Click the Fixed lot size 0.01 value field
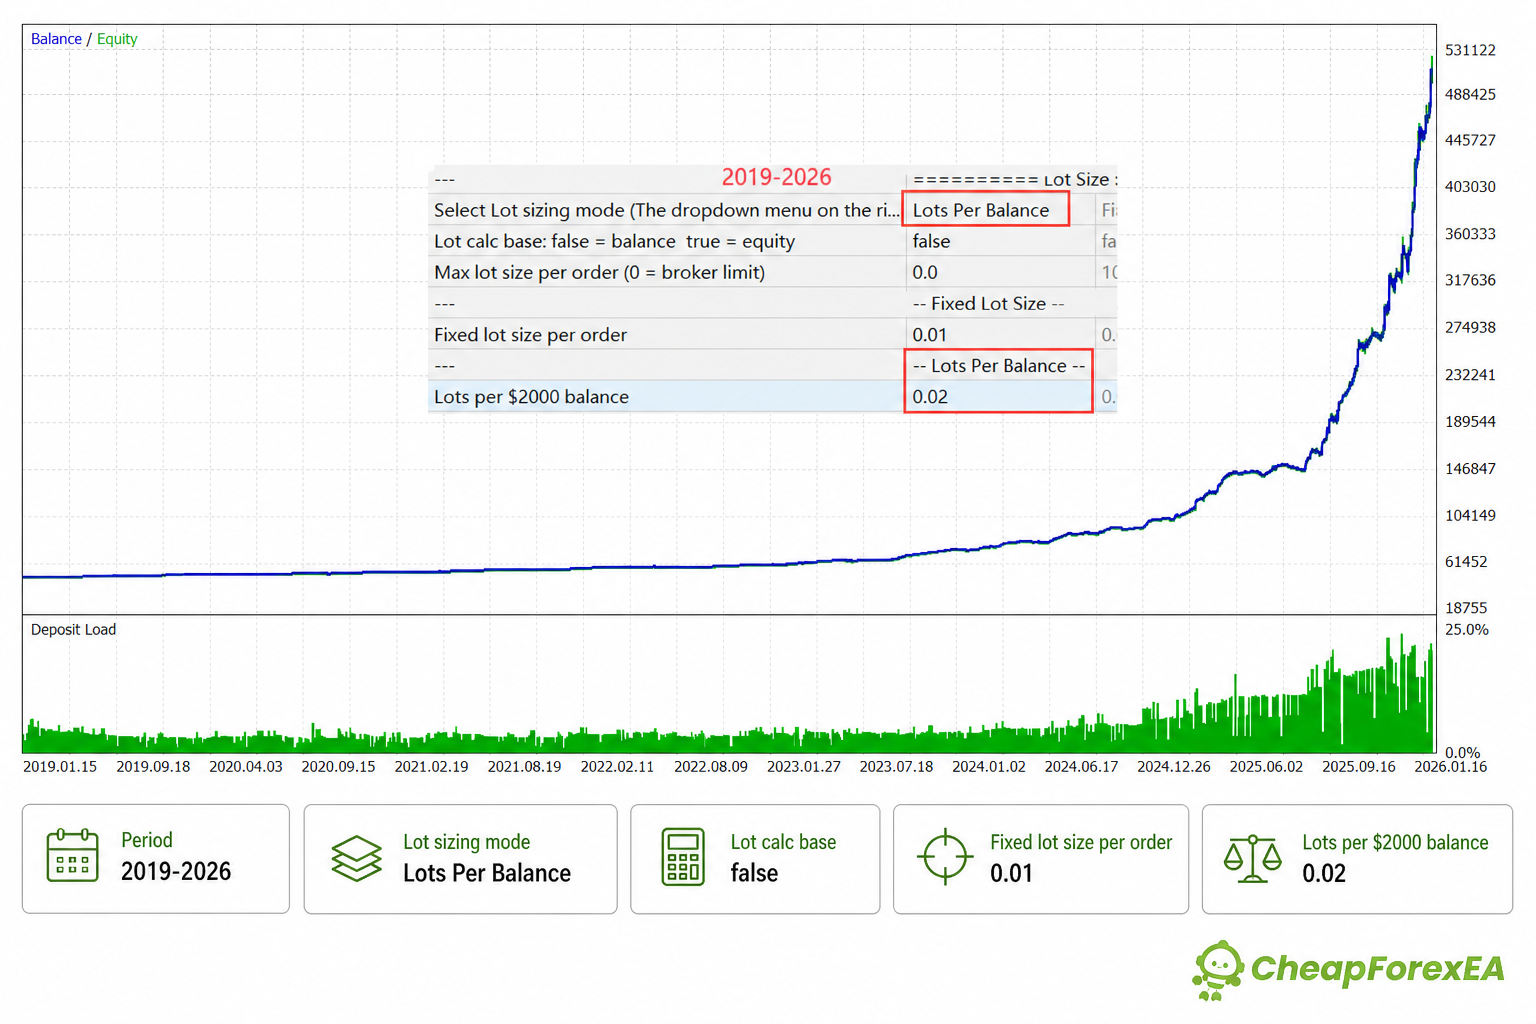 click(1000, 334)
